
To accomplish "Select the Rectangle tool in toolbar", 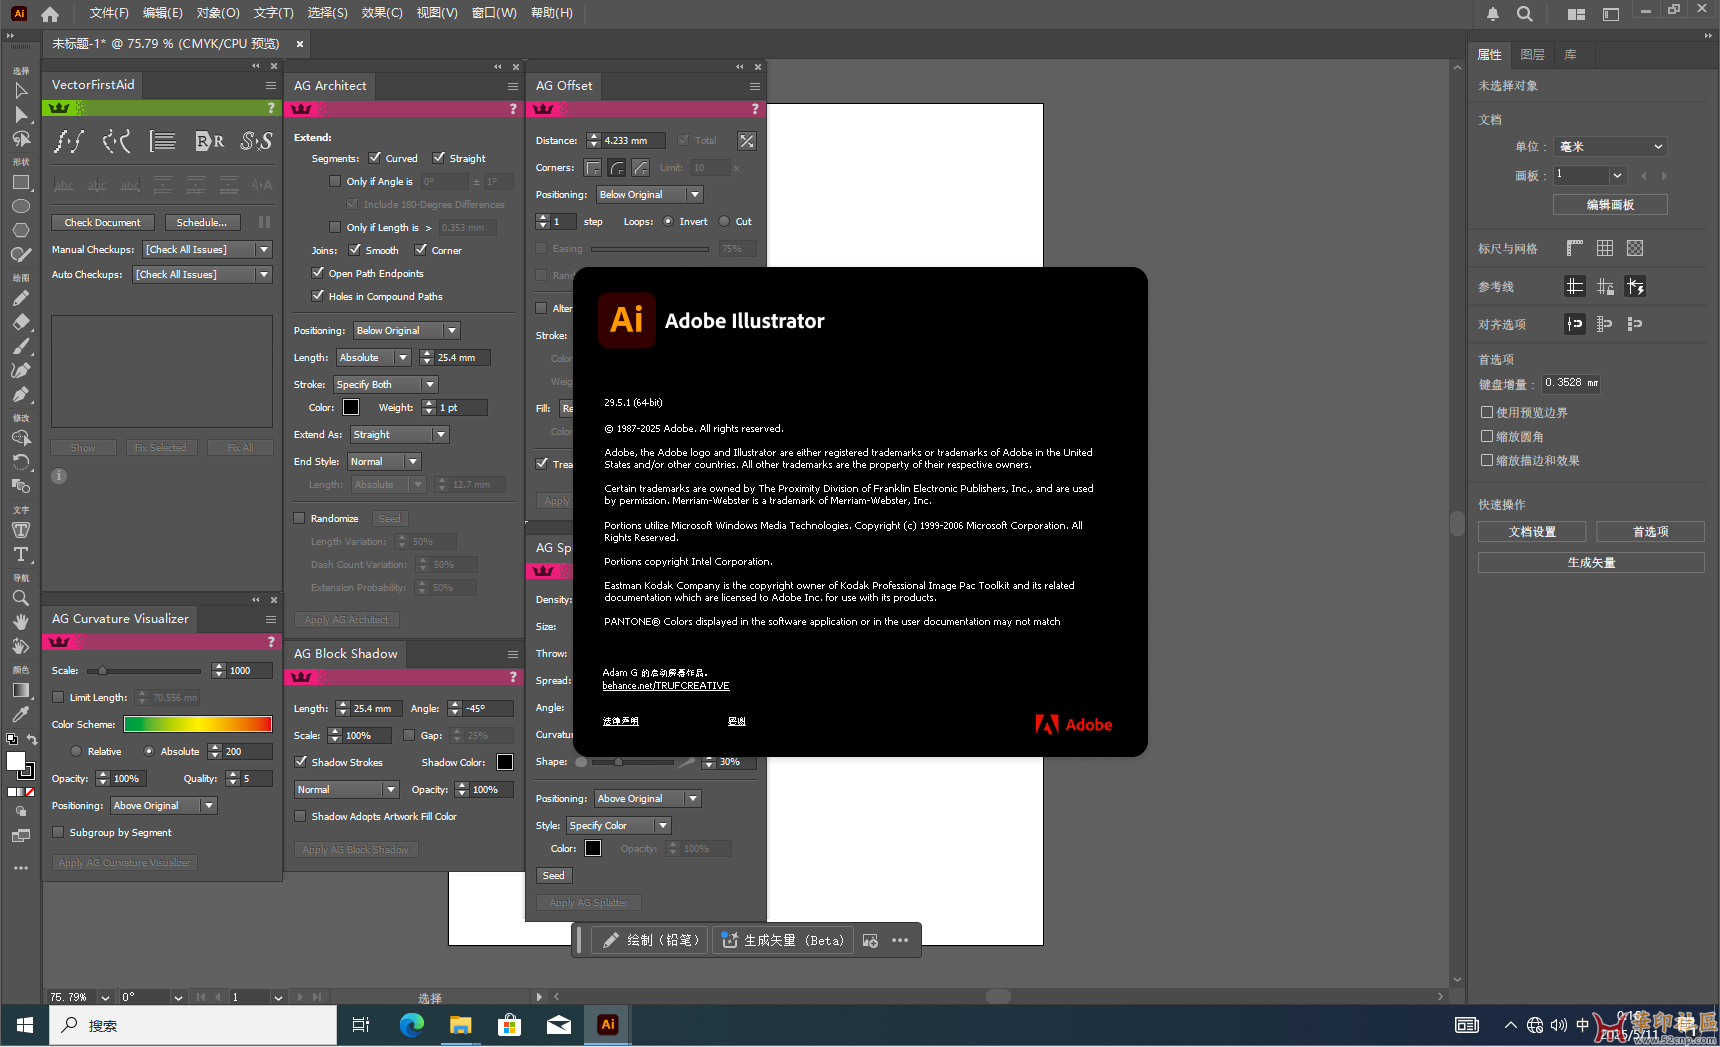I will coord(20,183).
